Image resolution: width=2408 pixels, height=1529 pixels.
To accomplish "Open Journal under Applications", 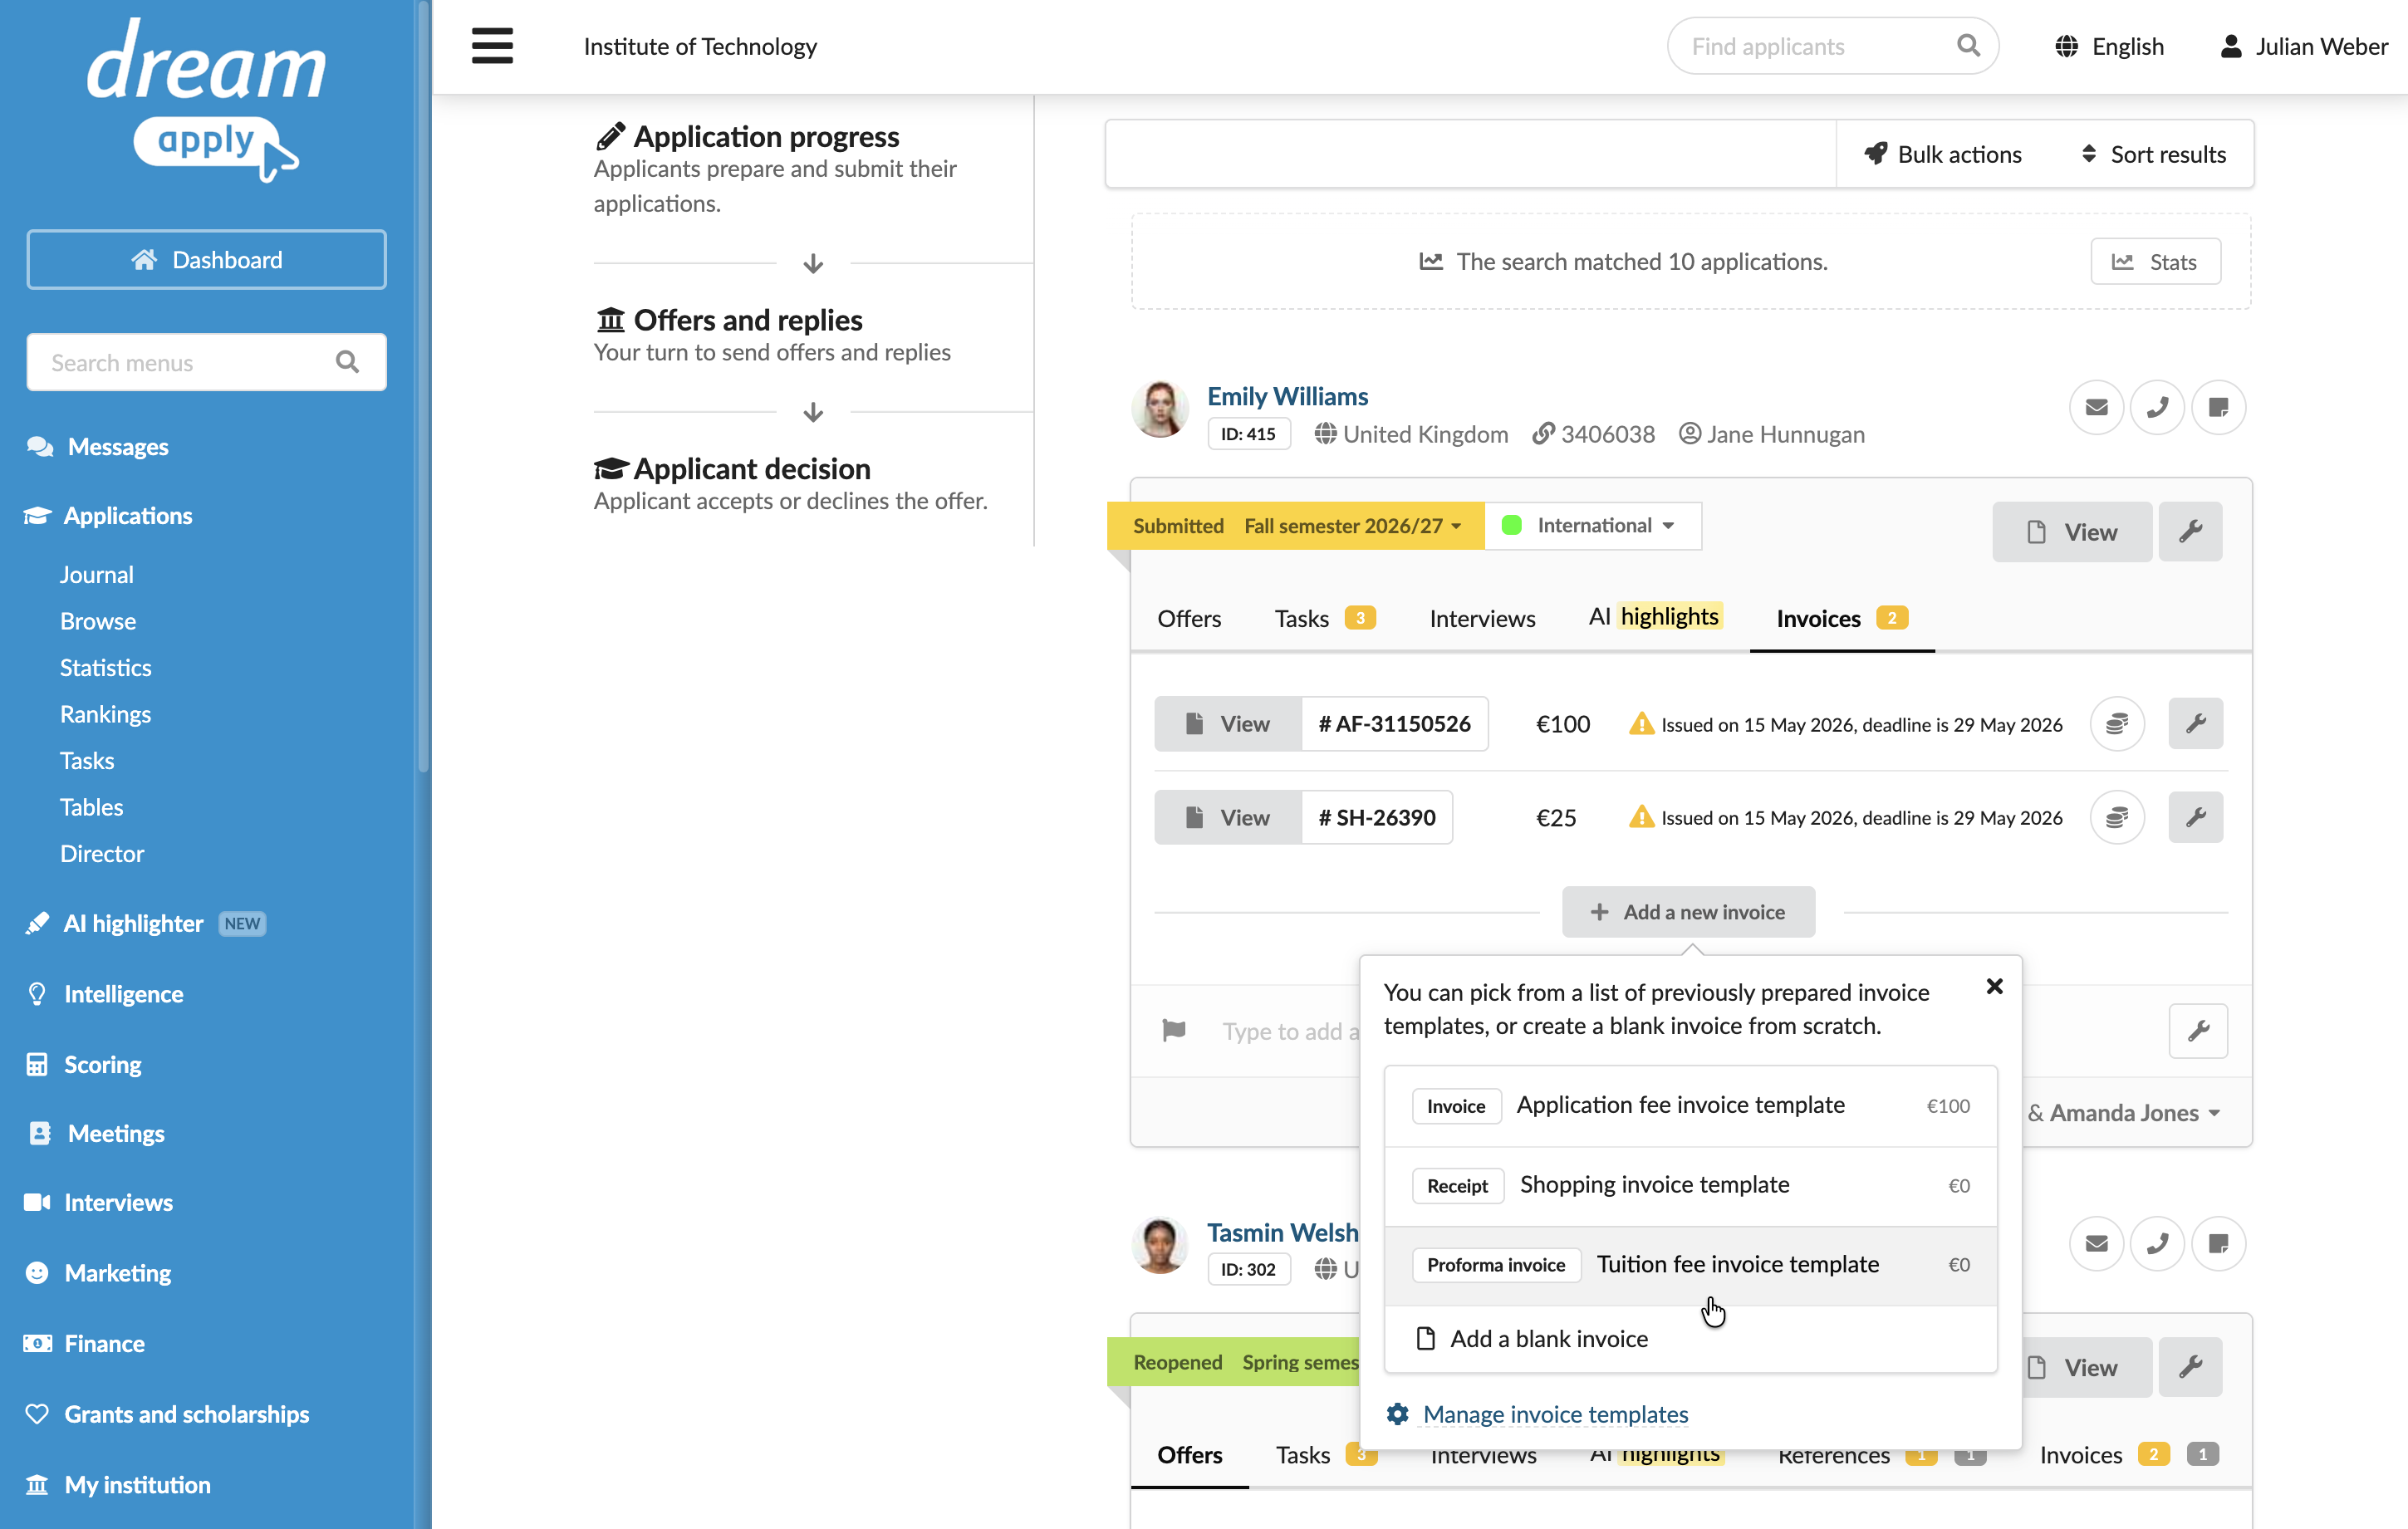I will pos(96,575).
